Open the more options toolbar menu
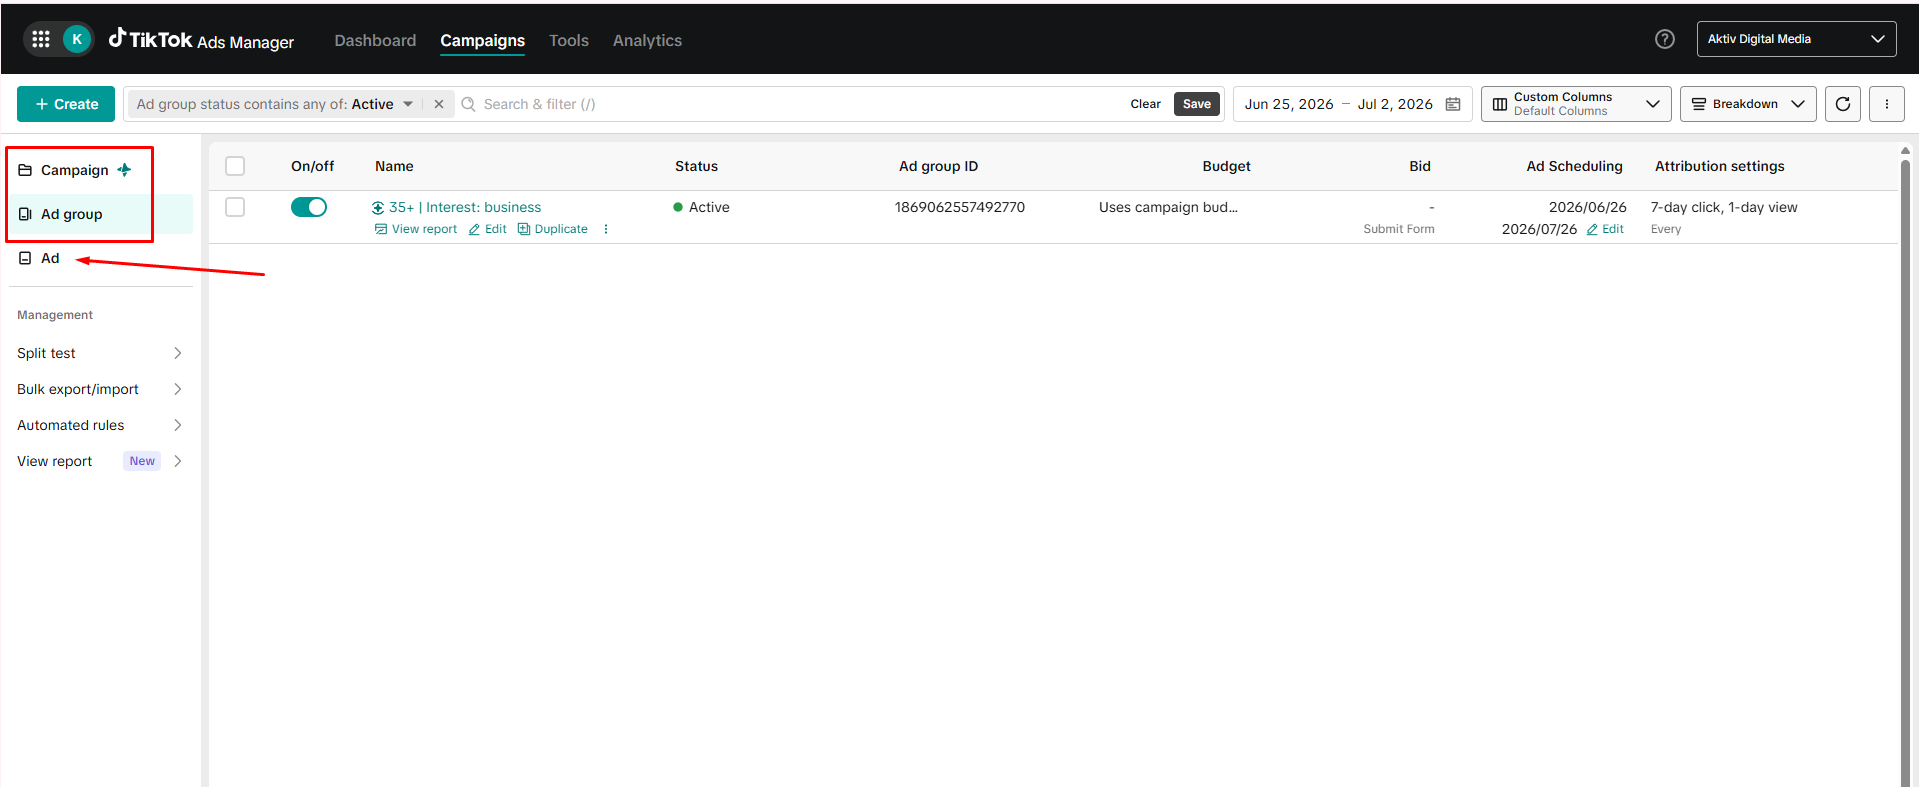 pos(1887,104)
